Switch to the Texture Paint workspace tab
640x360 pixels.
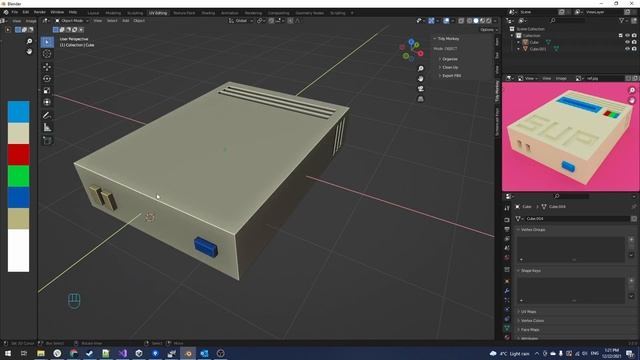[184, 13]
